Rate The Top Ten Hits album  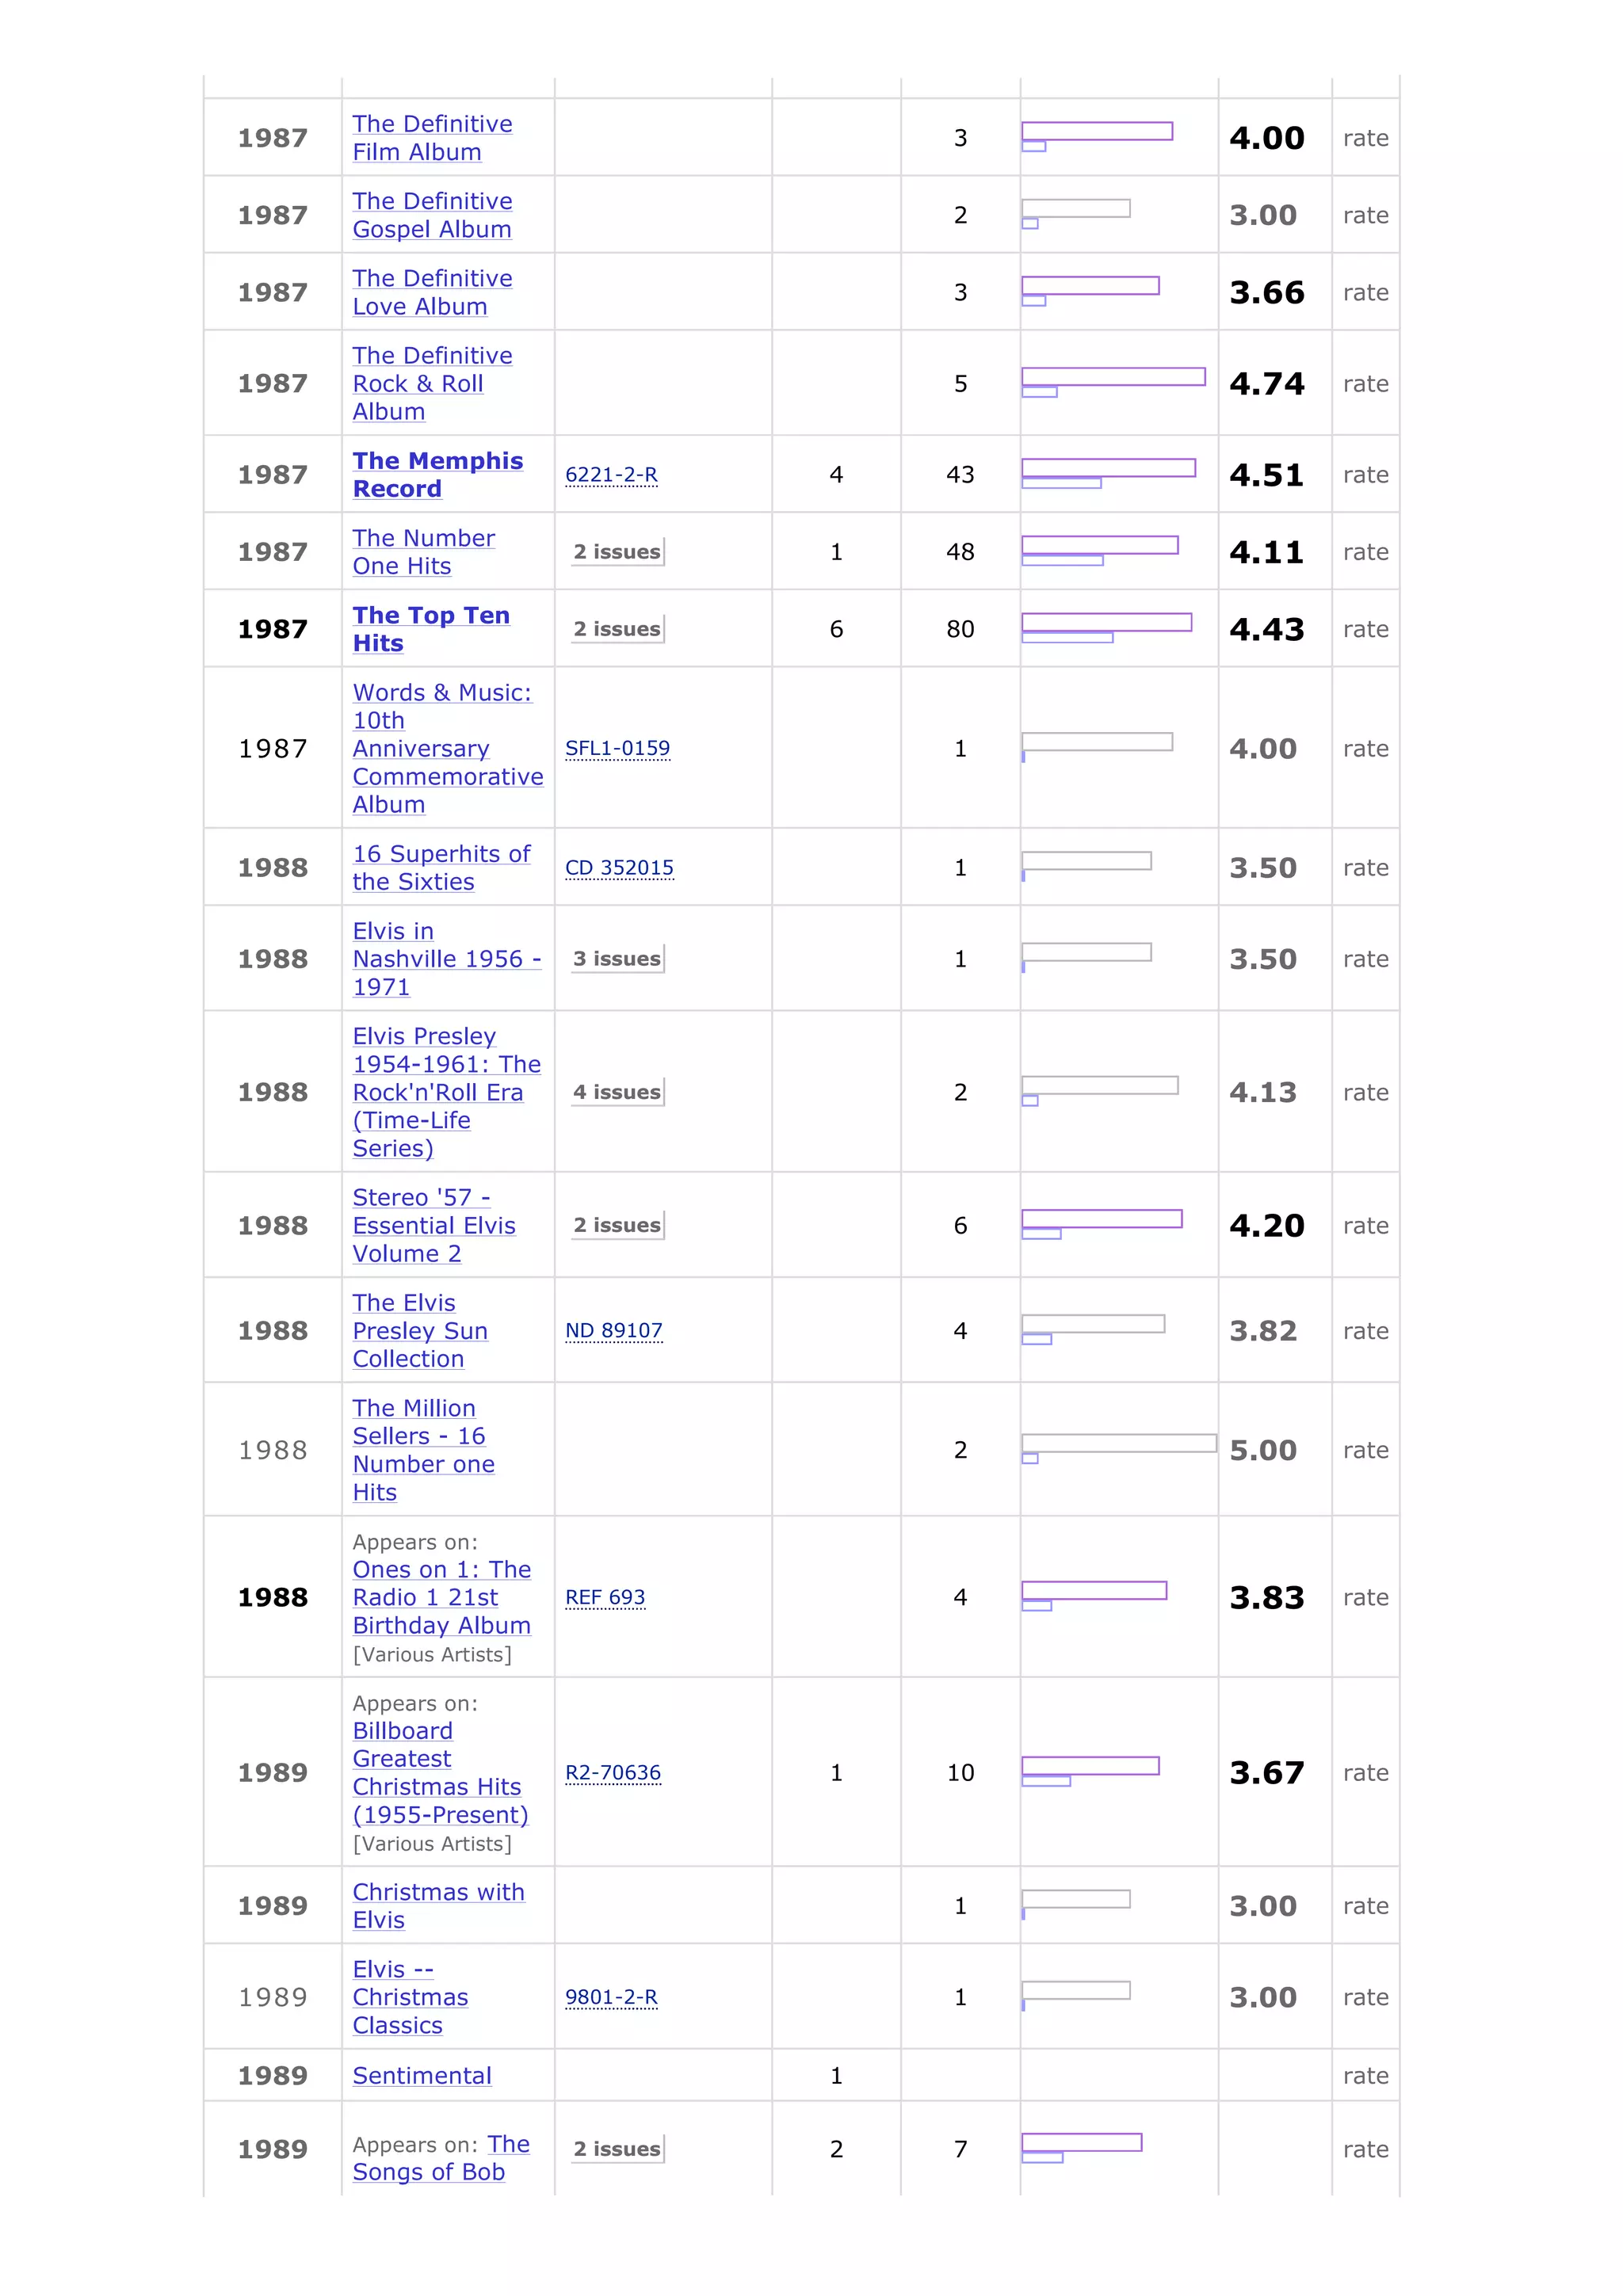pyautogui.click(x=1365, y=630)
